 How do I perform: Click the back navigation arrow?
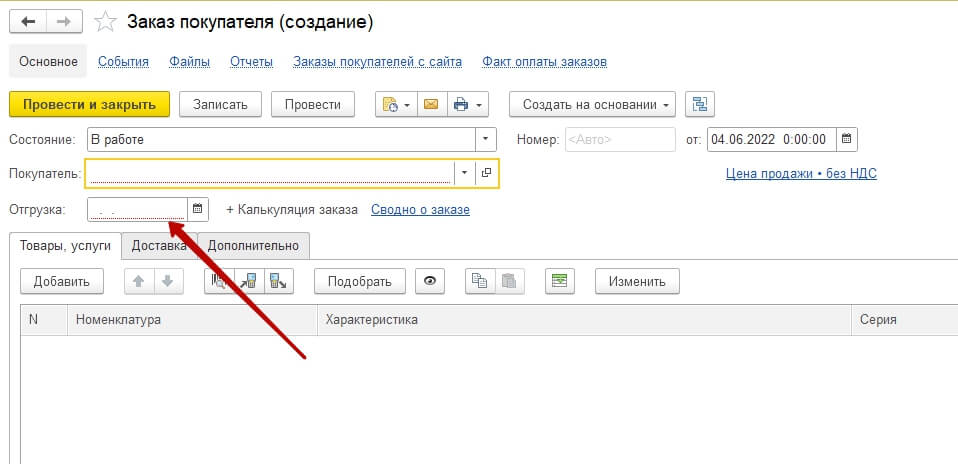click(28, 22)
